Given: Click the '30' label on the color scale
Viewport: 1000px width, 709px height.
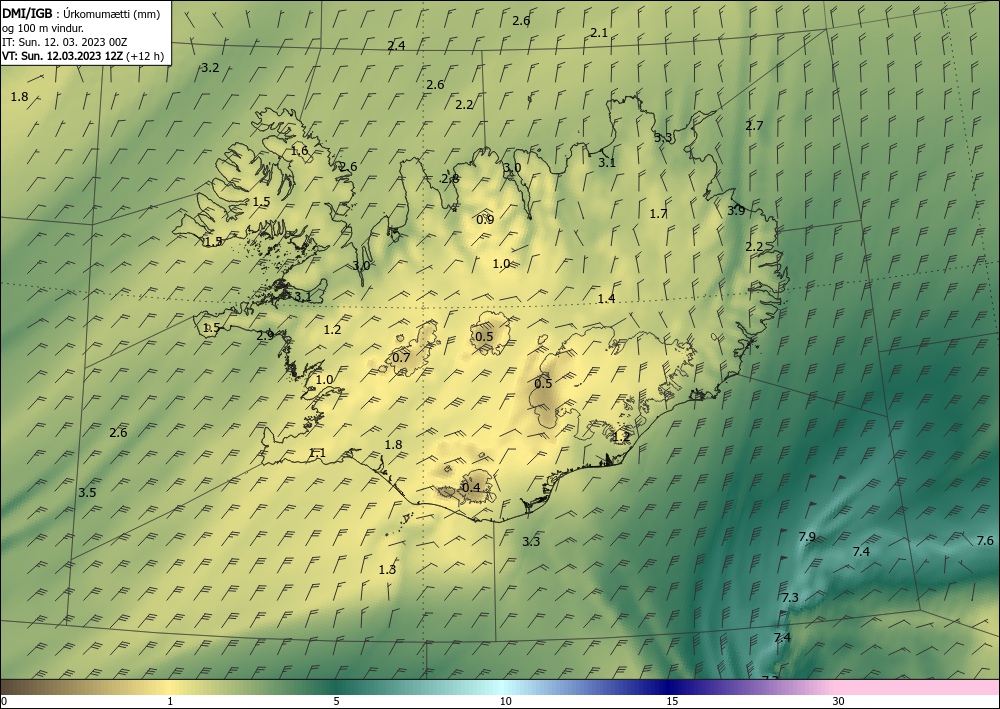Looking at the screenshot, I should (x=839, y=702).
